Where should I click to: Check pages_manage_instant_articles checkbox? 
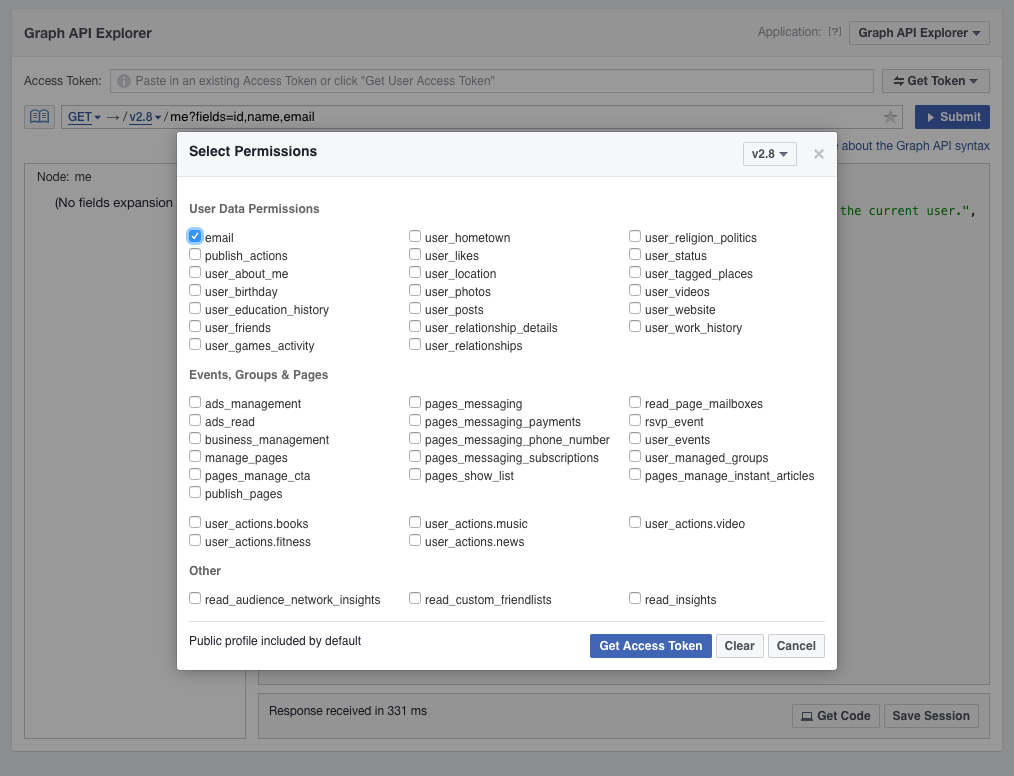point(634,475)
